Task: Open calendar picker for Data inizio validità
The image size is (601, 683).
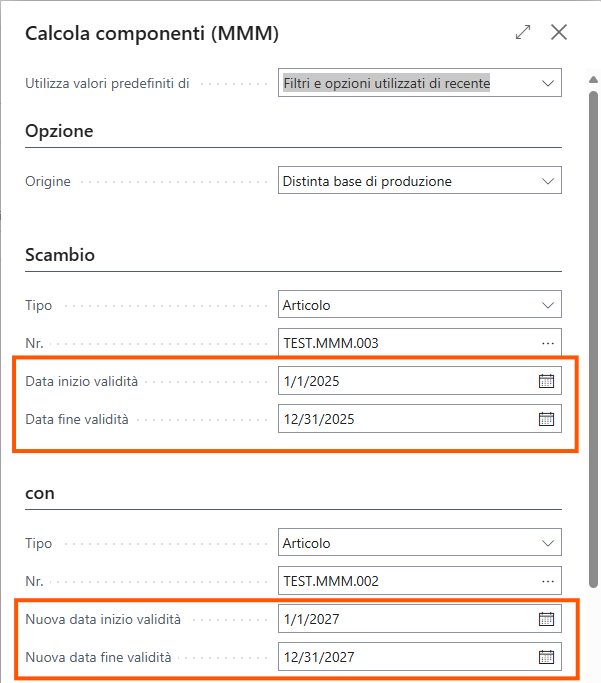Action: 546,381
